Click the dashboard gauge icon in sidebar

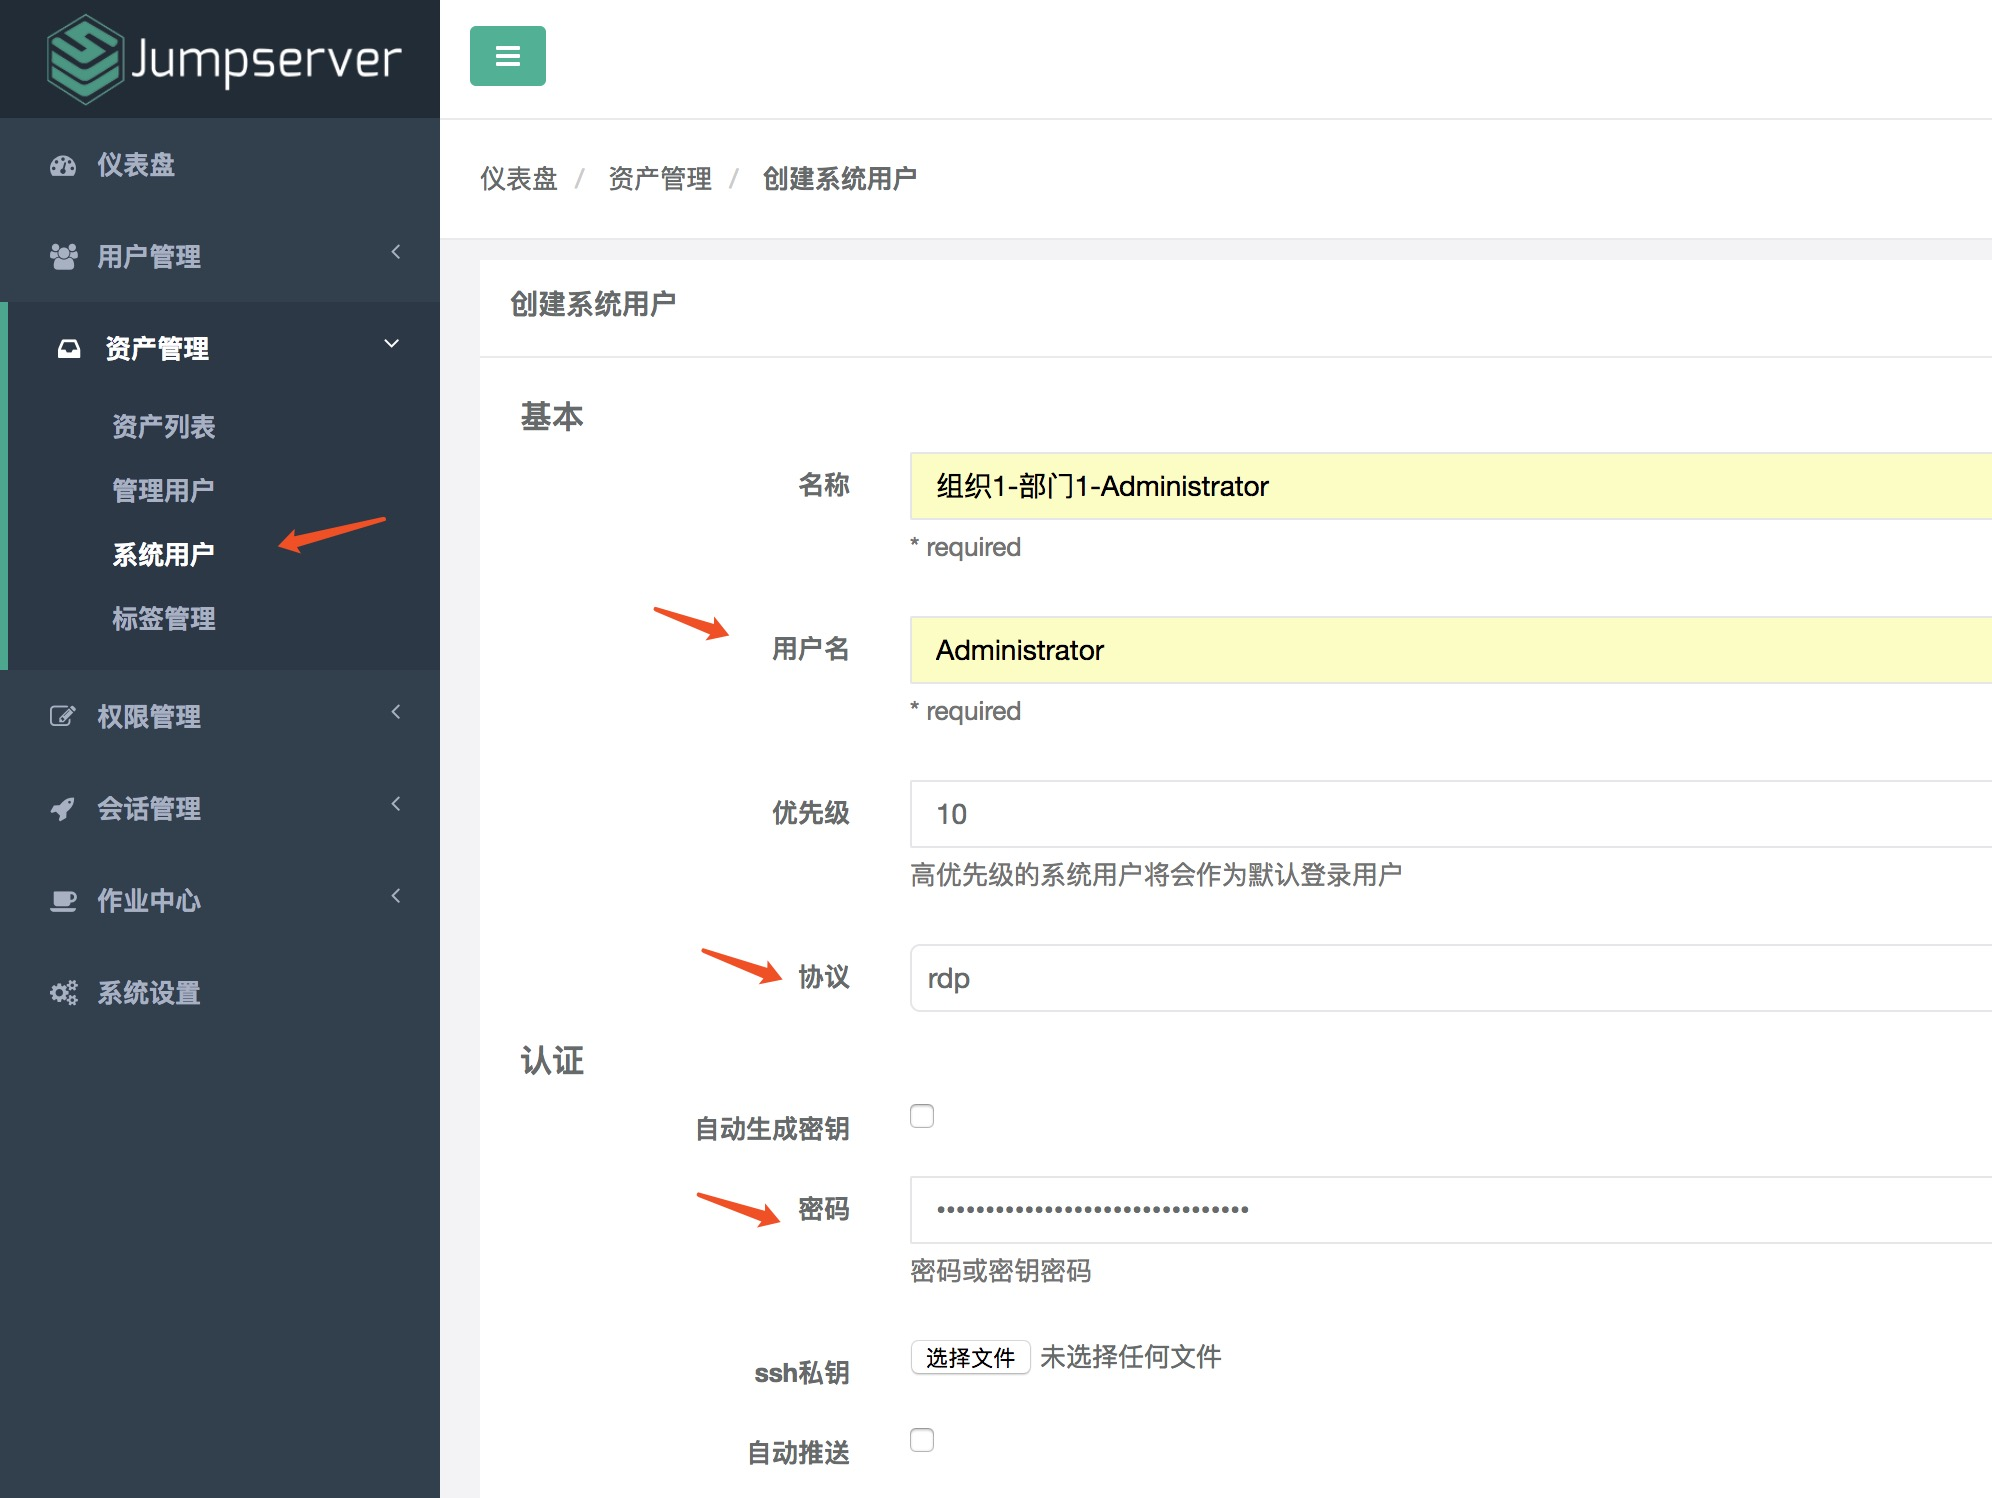pyautogui.click(x=63, y=166)
